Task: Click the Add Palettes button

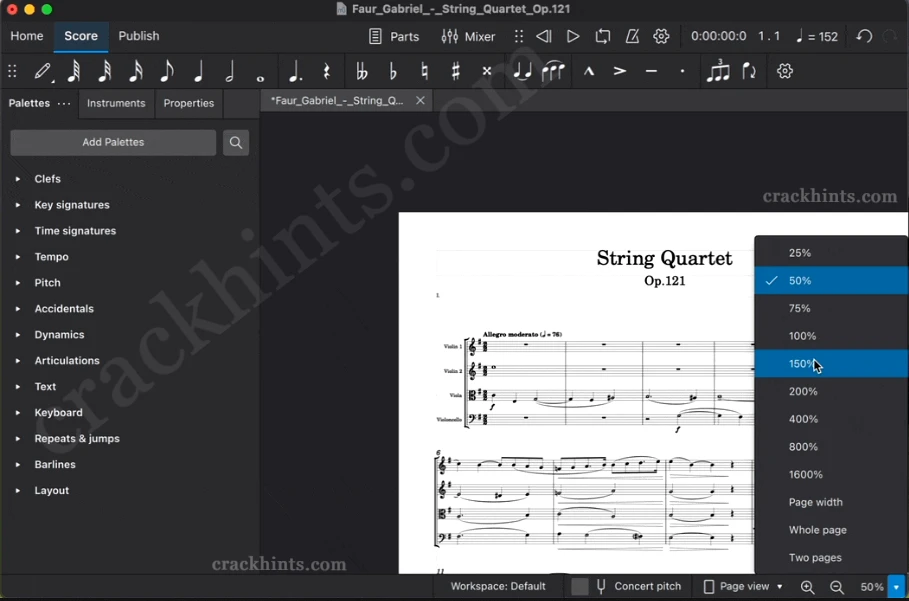Action: (112, 142)
